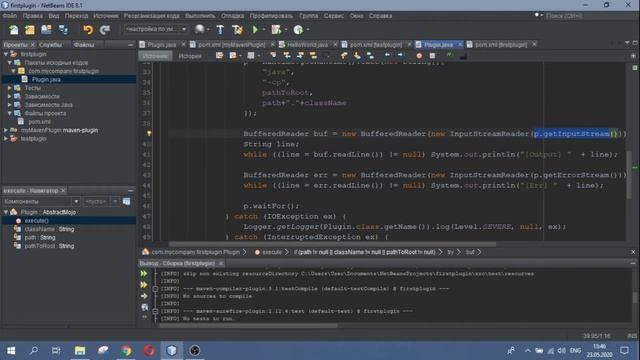Open the Help (Справка) menu
Image resolution: width=640 pixels, height=360 pixels.
point(380,16)
